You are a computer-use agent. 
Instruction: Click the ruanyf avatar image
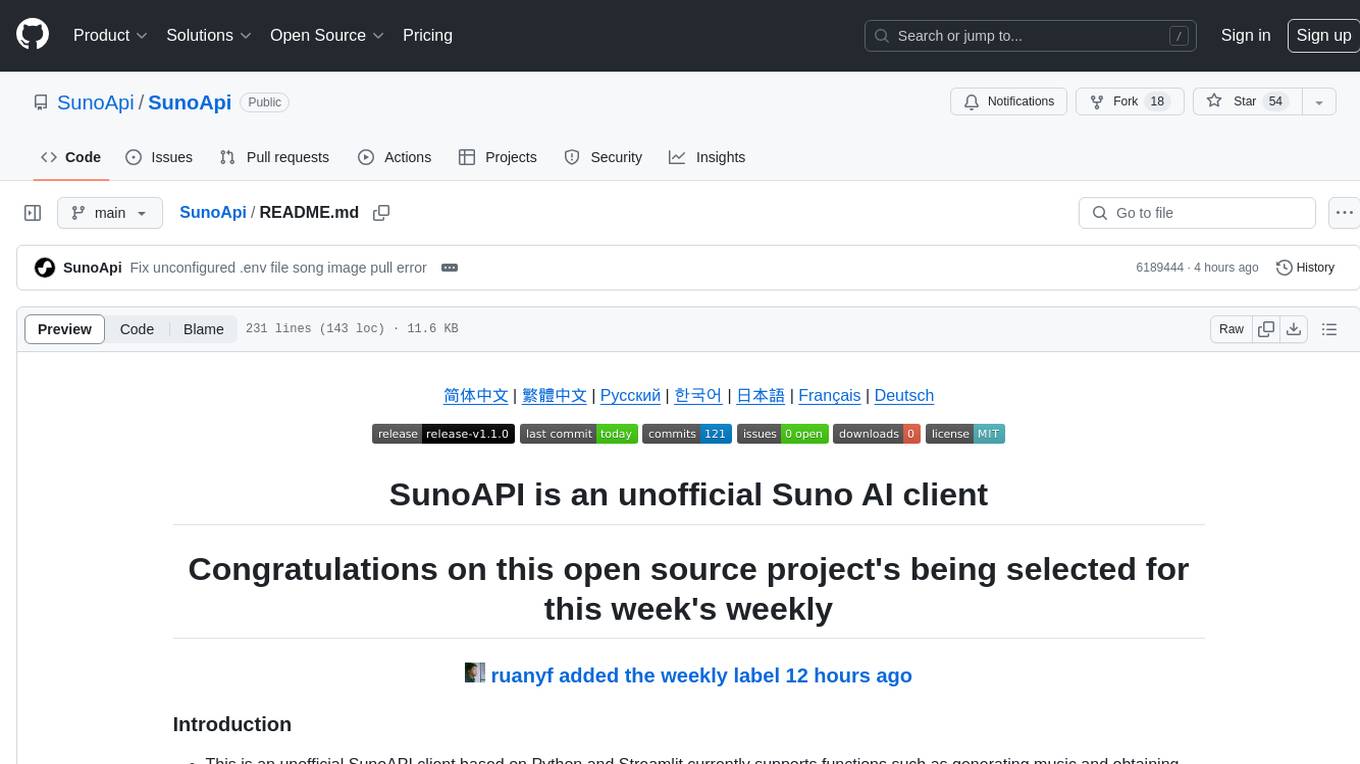tap(475, 673)
